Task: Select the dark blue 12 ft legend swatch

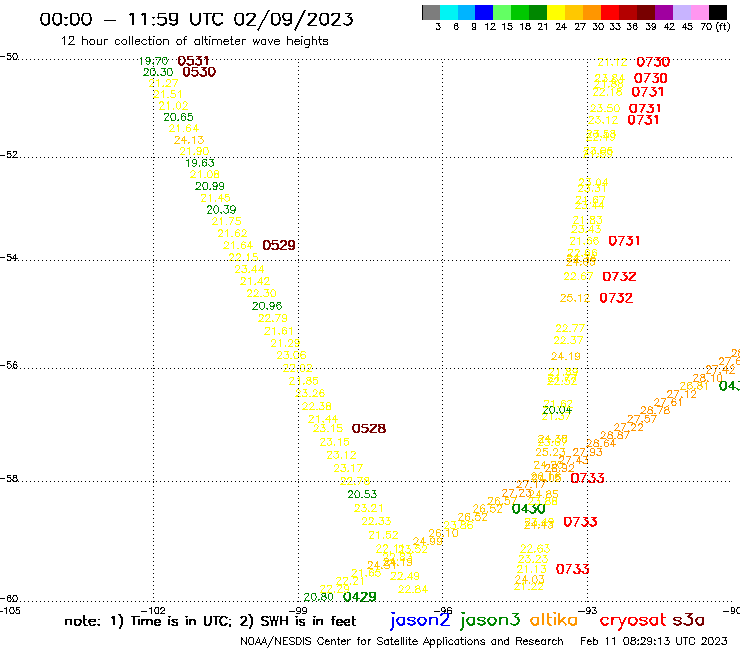Action: coord(484,12)
